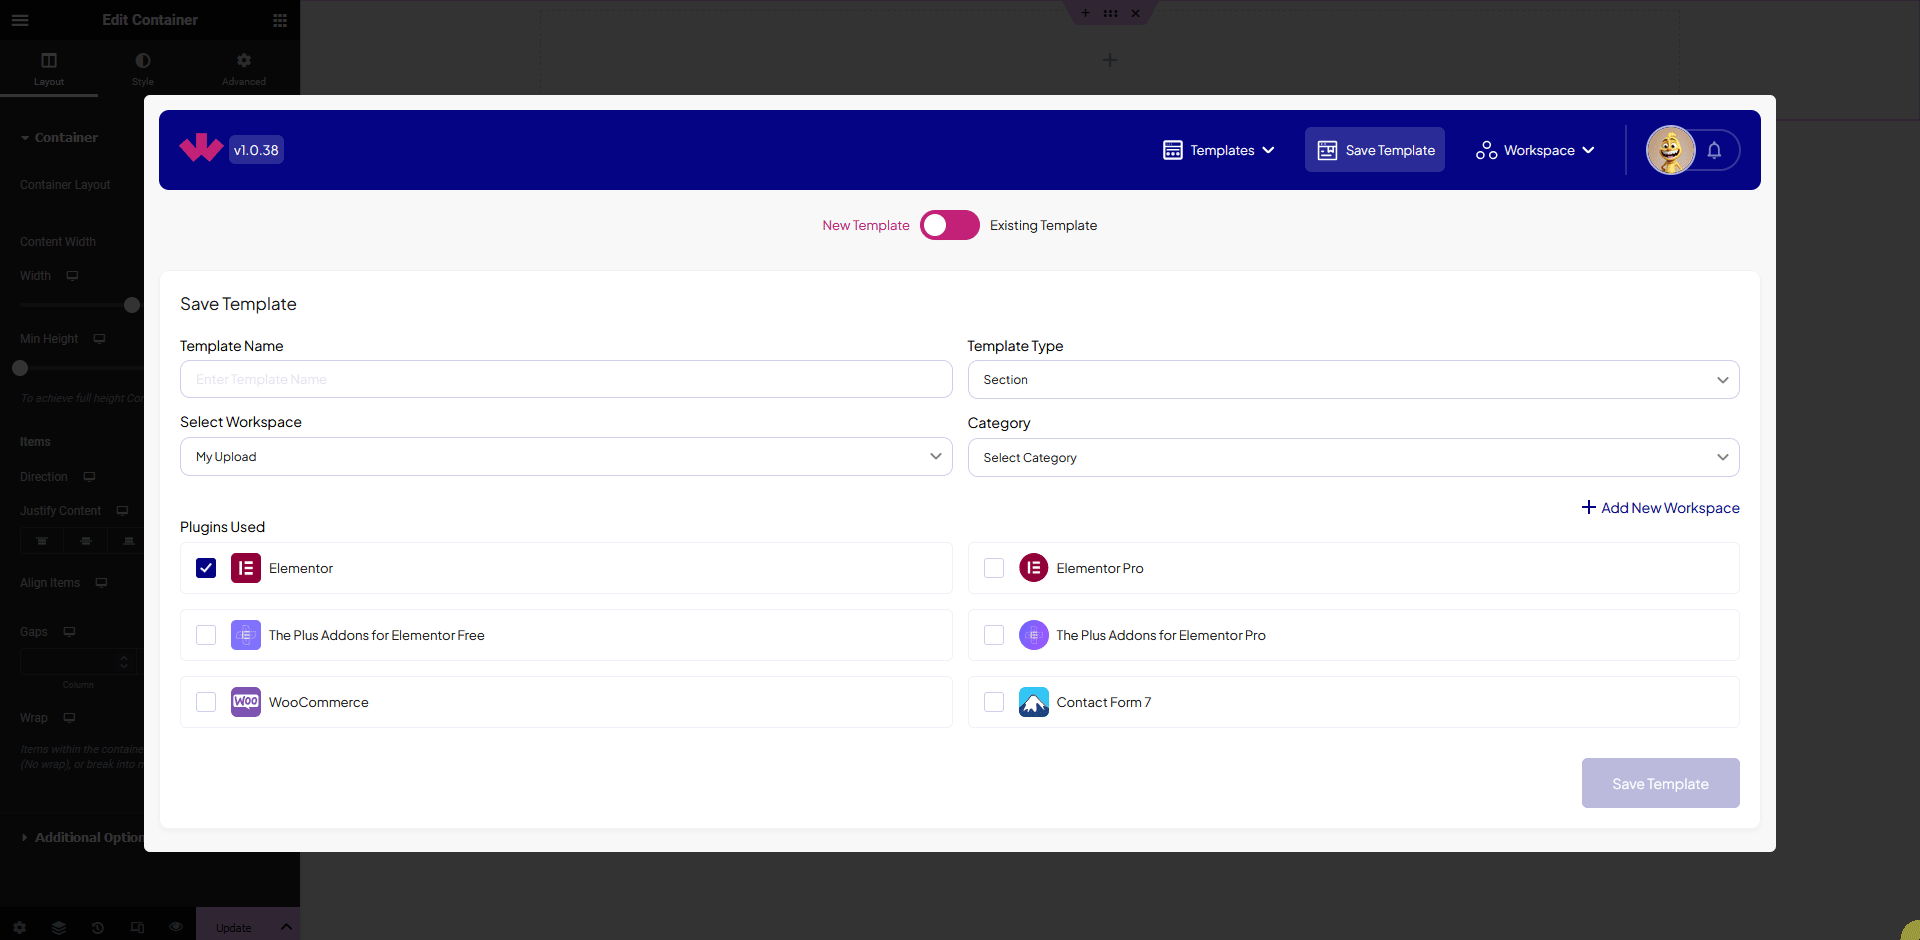Screen dimensions: 1920x940
Task: Open revision History icon
Action: 97,927
